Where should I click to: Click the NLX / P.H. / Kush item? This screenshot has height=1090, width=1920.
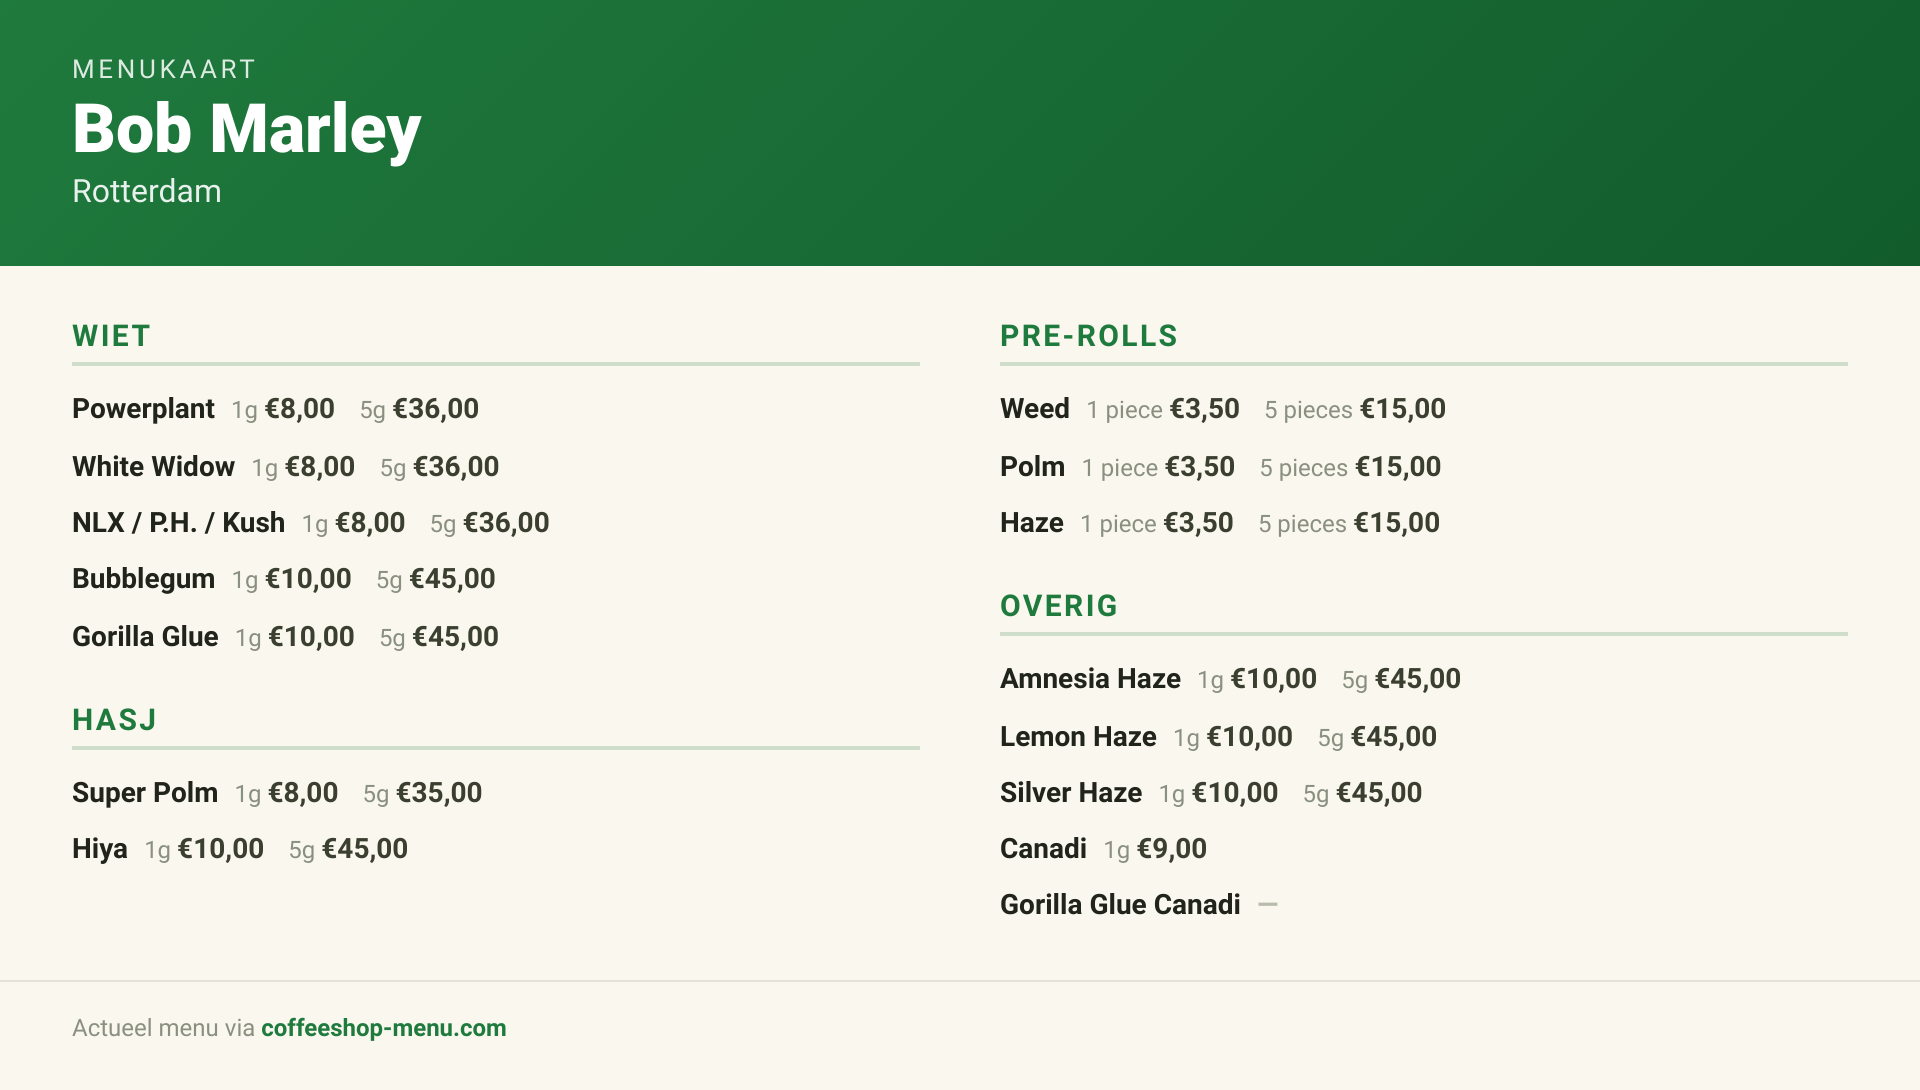click(178, 523)
